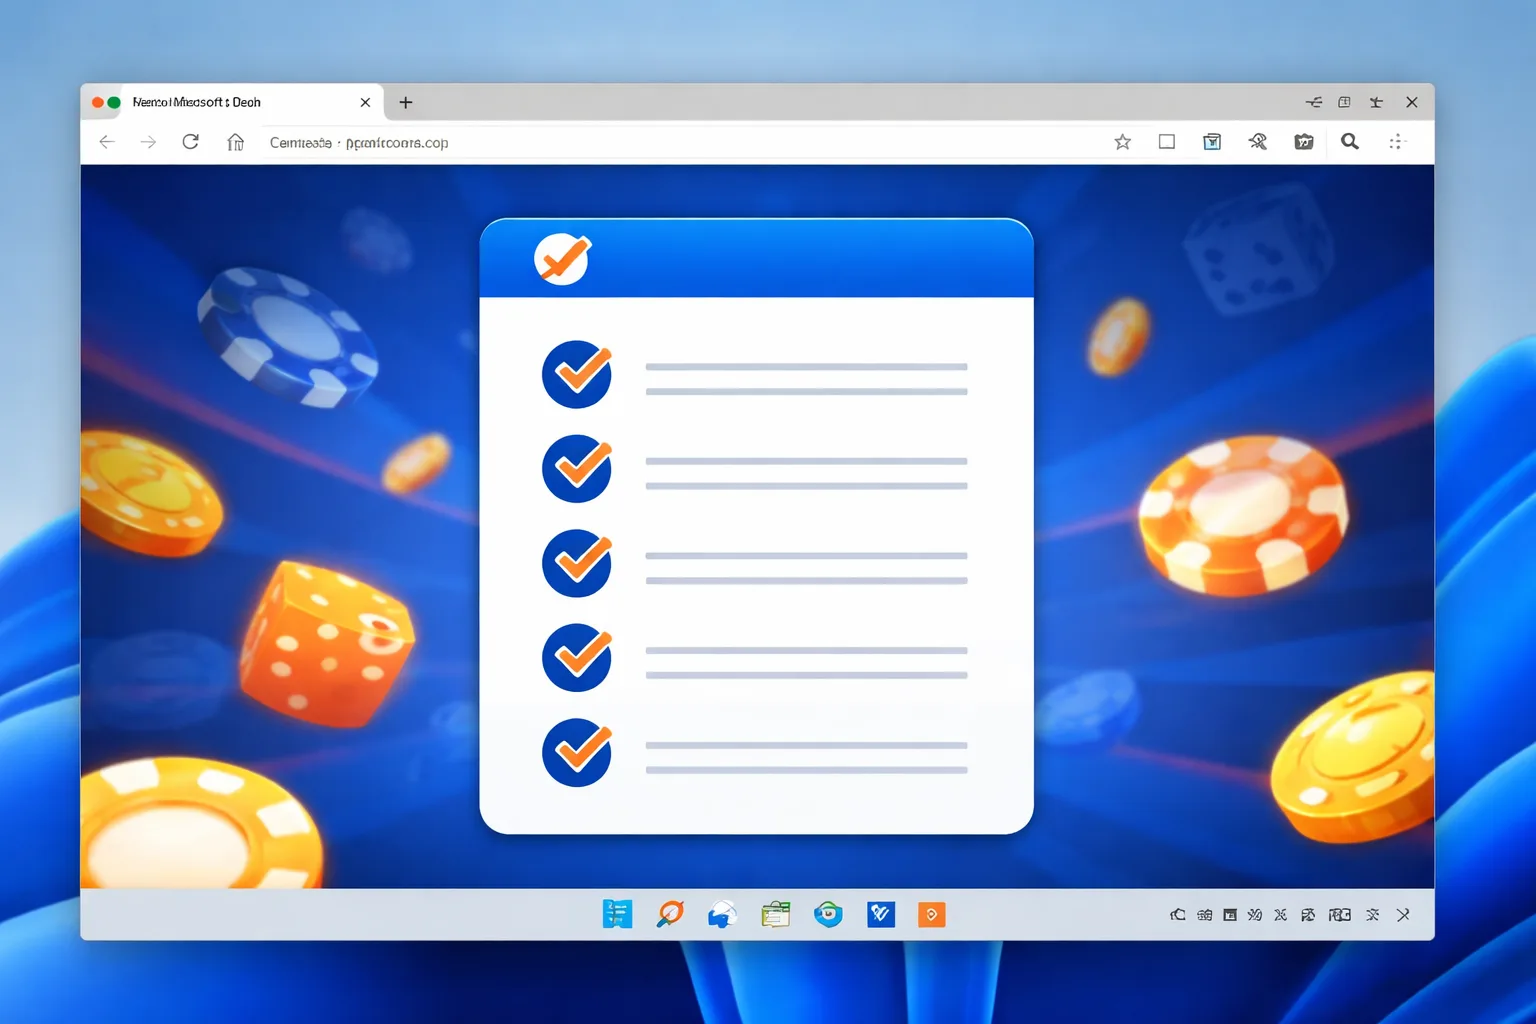The image size is (1536, 1024).
Task: Open the home page via house icon
Action: pyautogui.click(x=236, y=142)
